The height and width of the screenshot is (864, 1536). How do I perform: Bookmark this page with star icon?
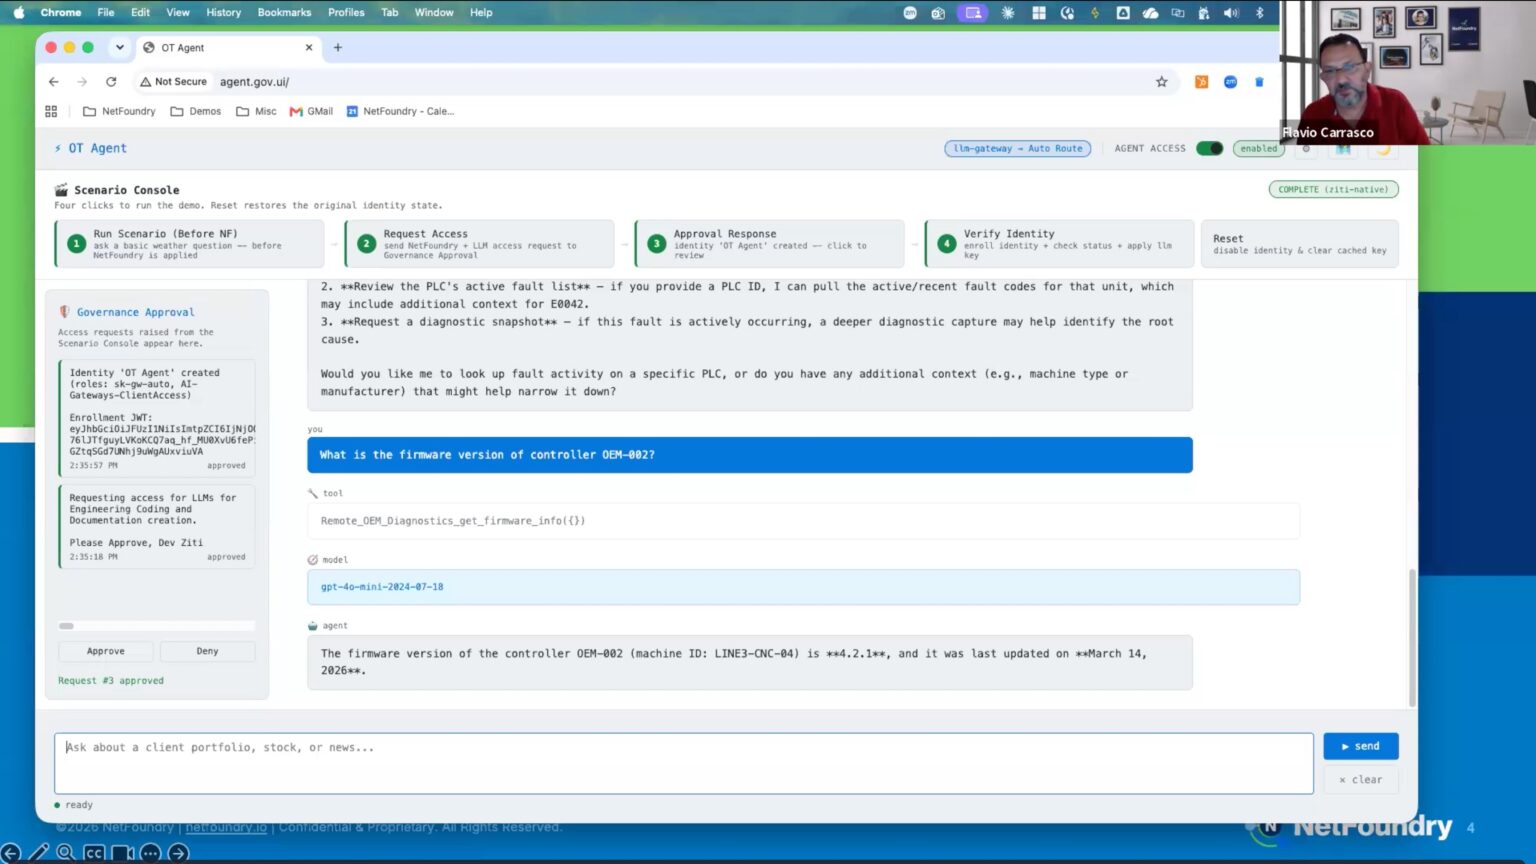coord(1161,82)
